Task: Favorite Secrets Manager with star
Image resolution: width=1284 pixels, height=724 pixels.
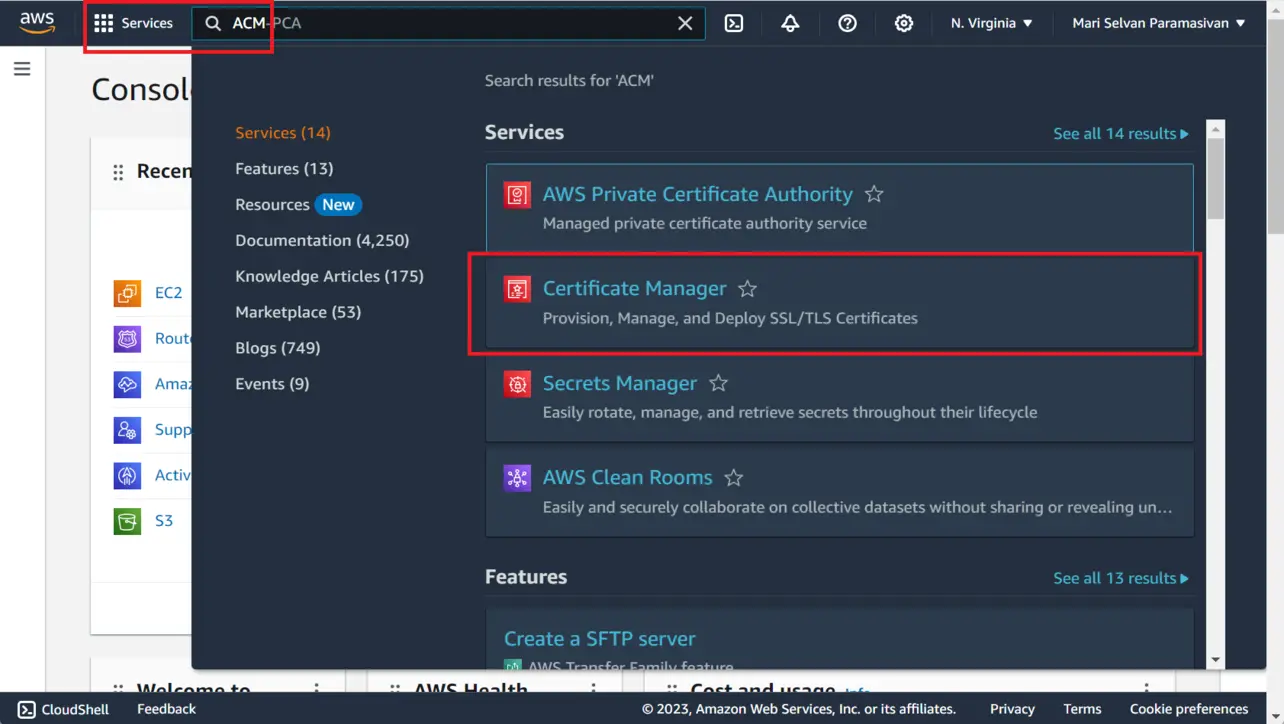Action: coord(718,384)
